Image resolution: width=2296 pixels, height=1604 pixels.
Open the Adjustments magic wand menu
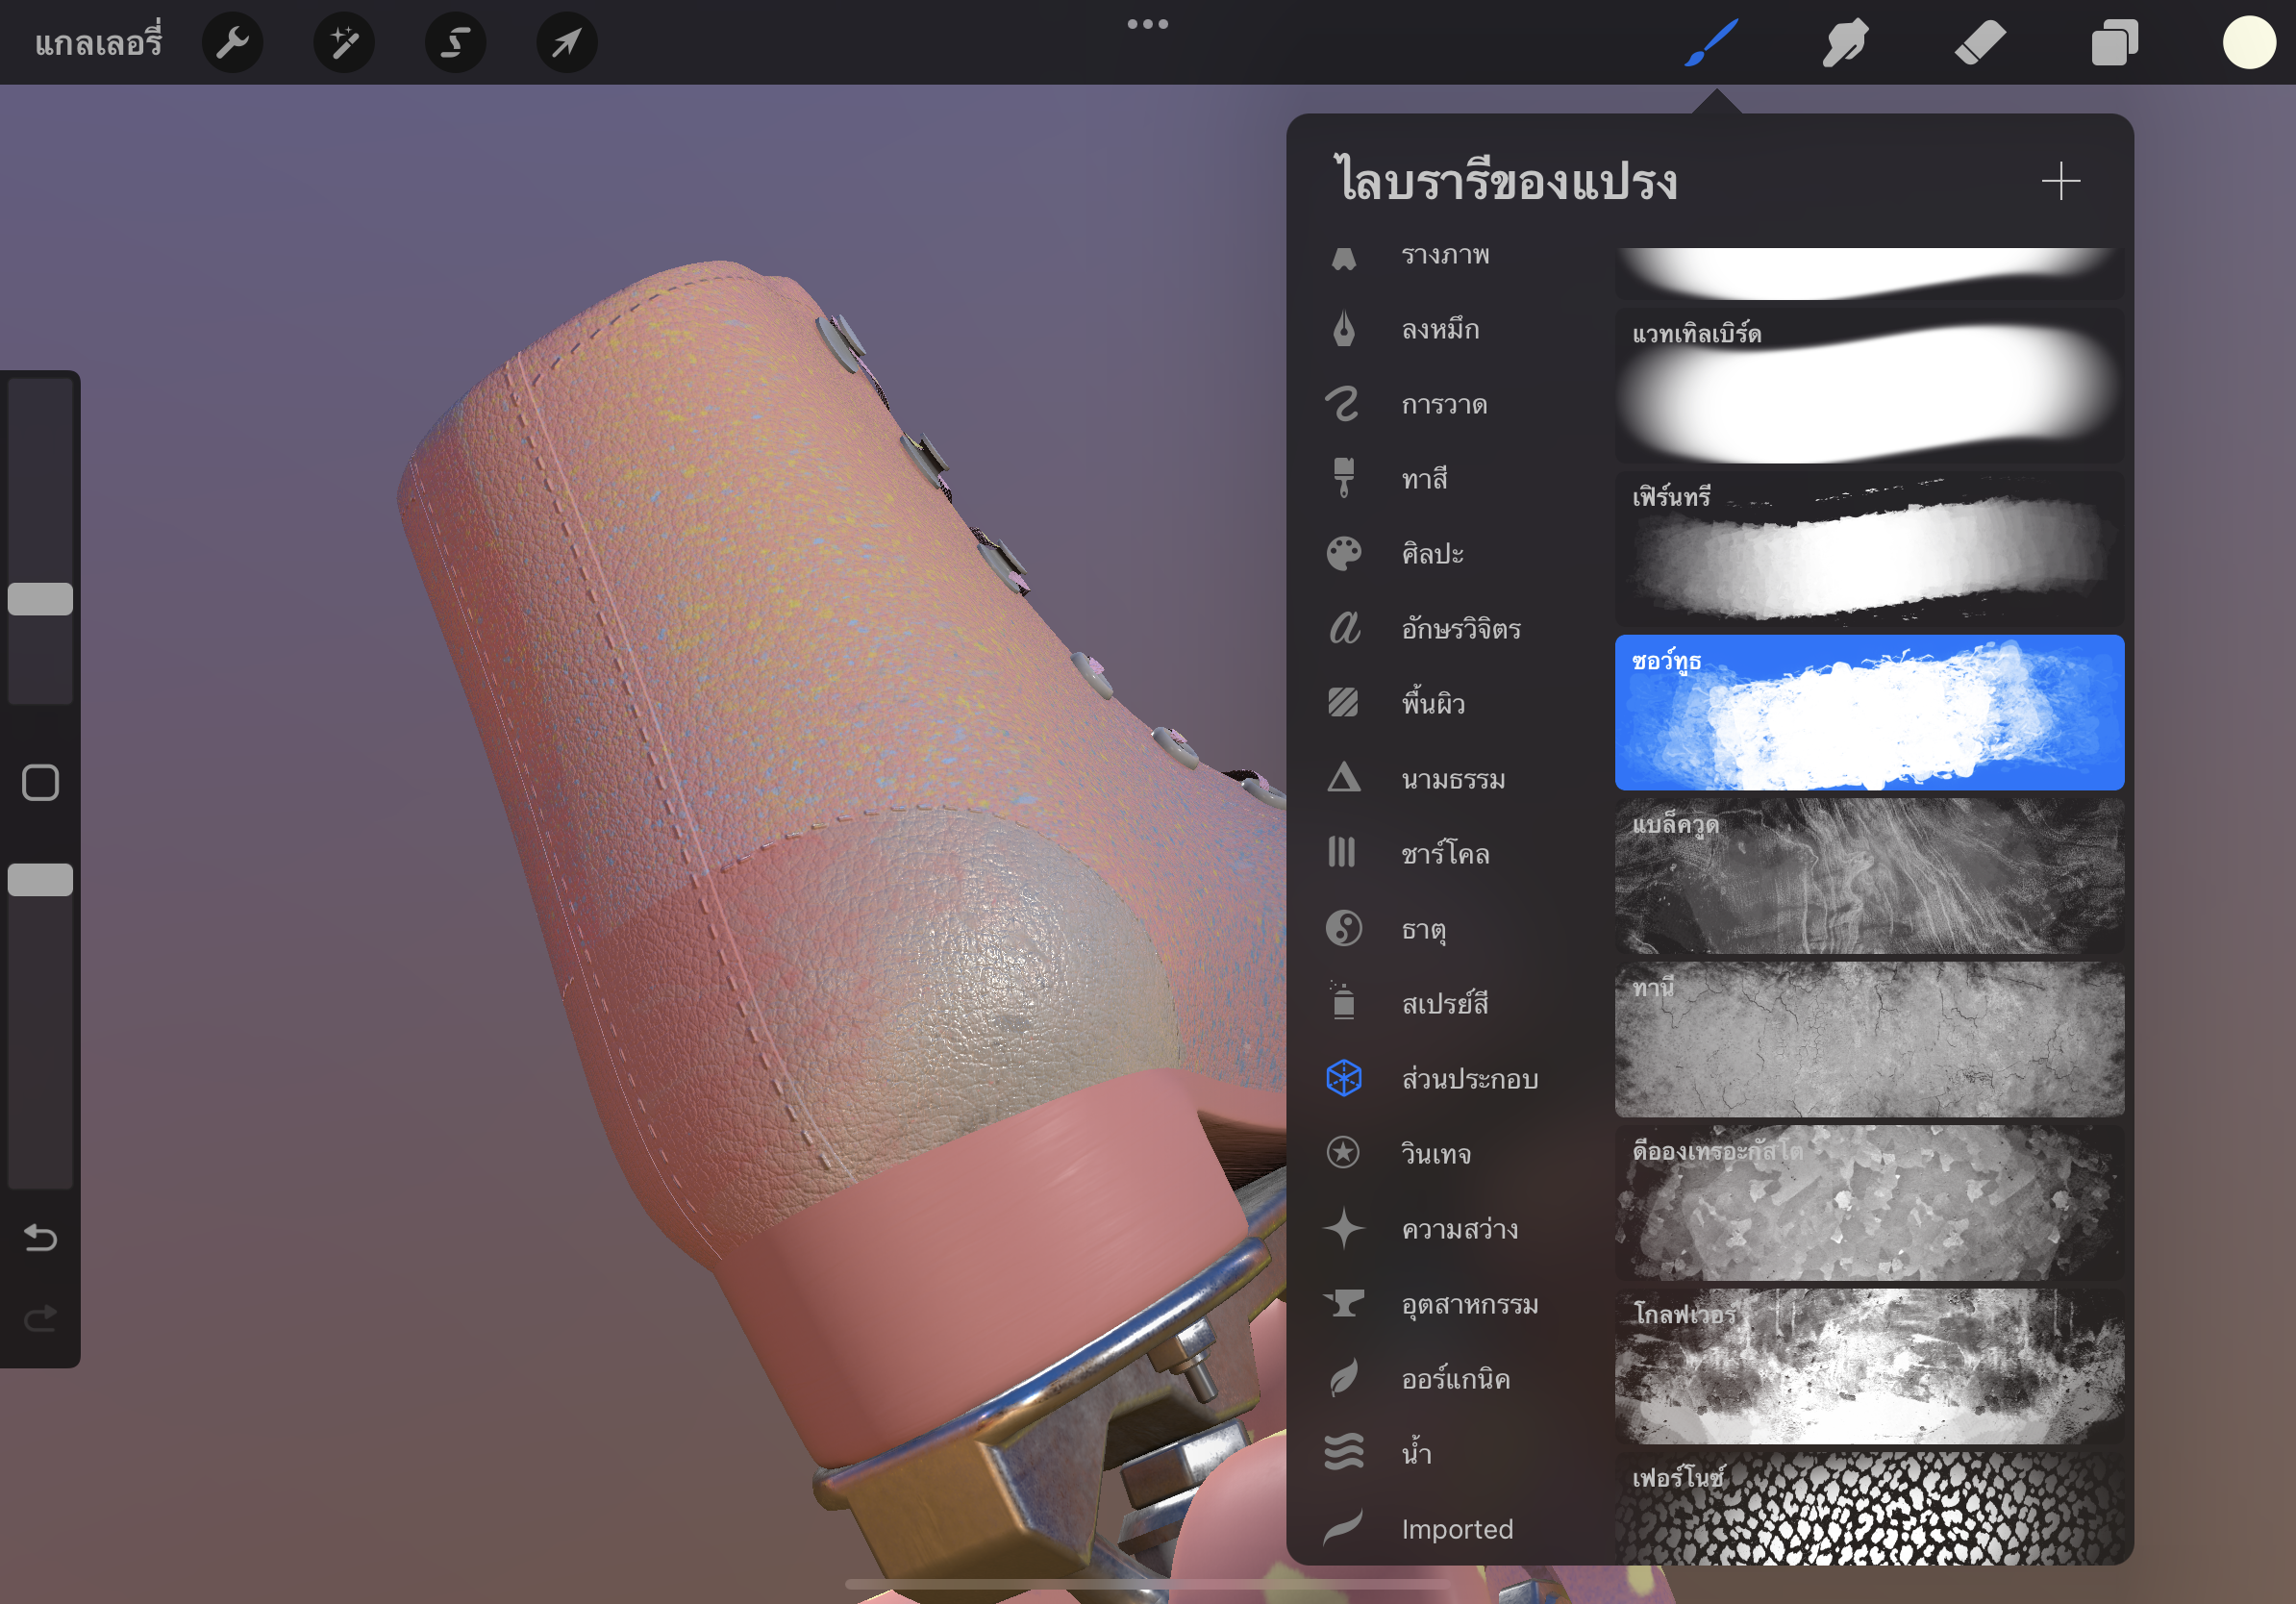pyautogui.click(x=344, y=43)
